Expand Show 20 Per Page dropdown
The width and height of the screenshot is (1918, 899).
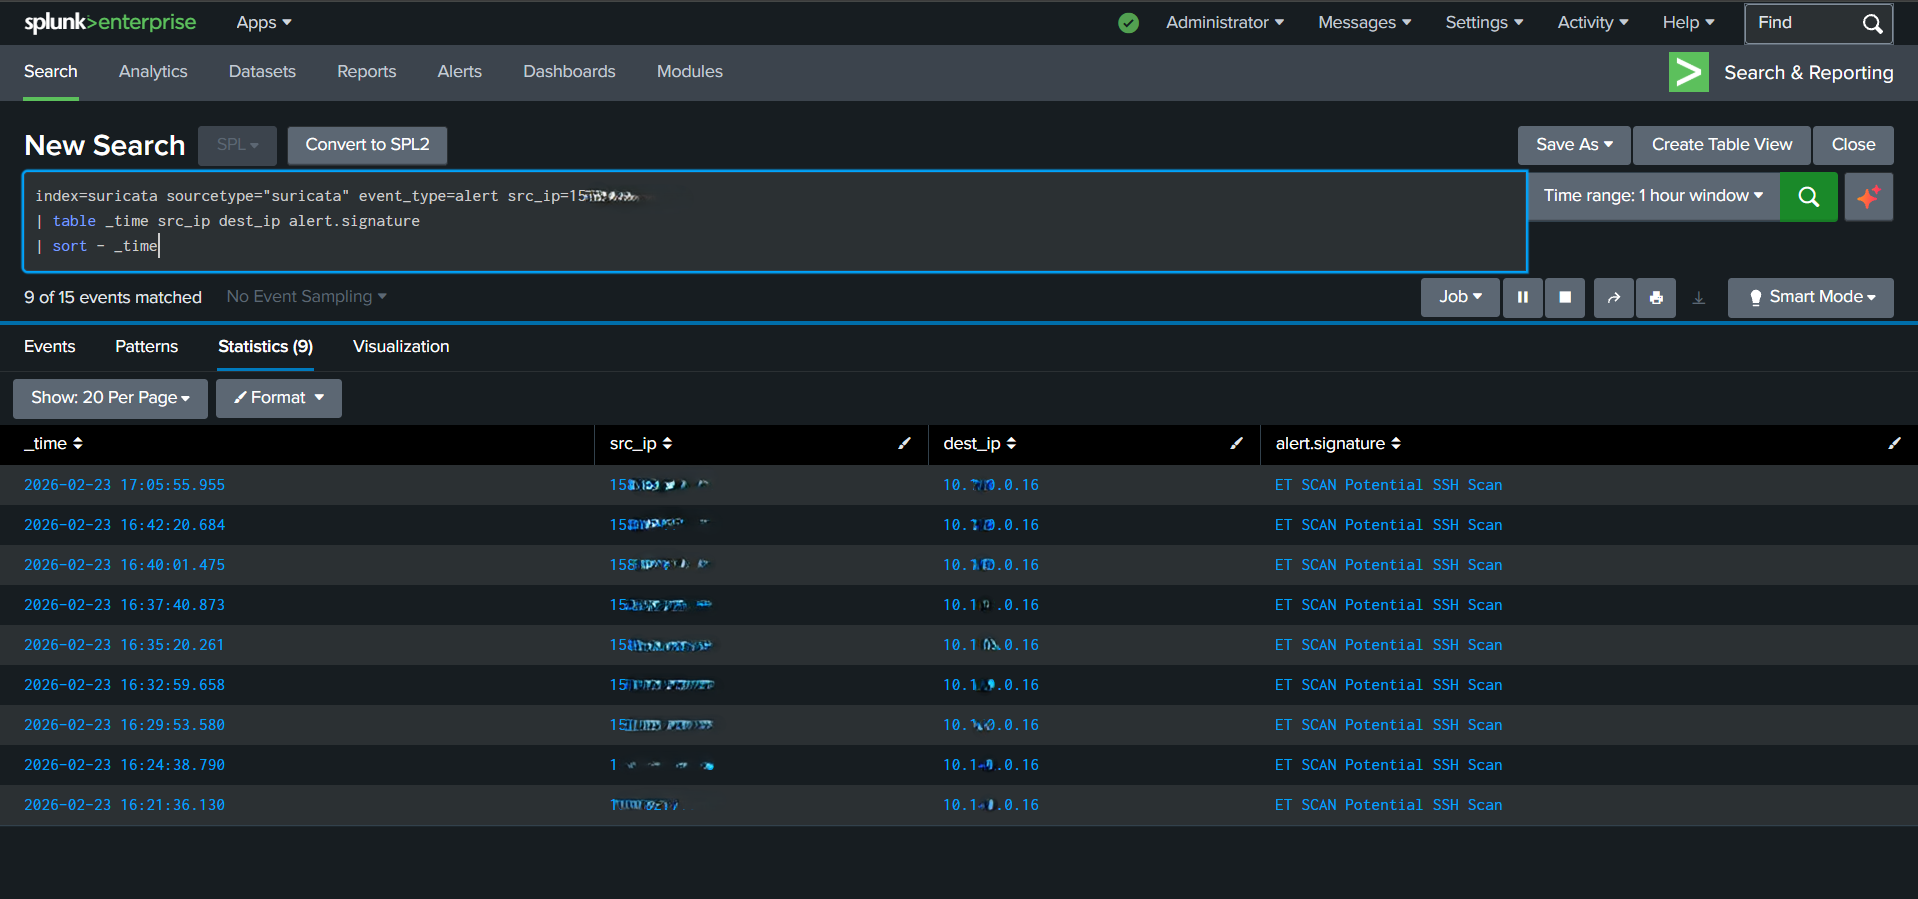(110, 398)
